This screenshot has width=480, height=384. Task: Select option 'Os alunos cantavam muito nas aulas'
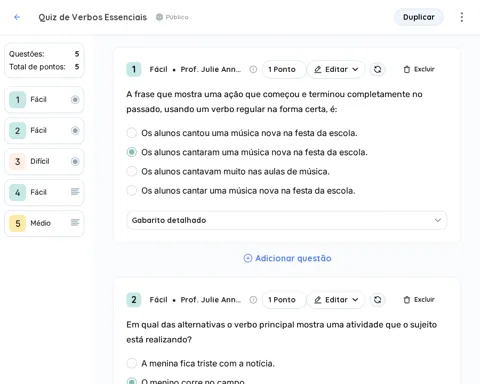tap(132, 171)
